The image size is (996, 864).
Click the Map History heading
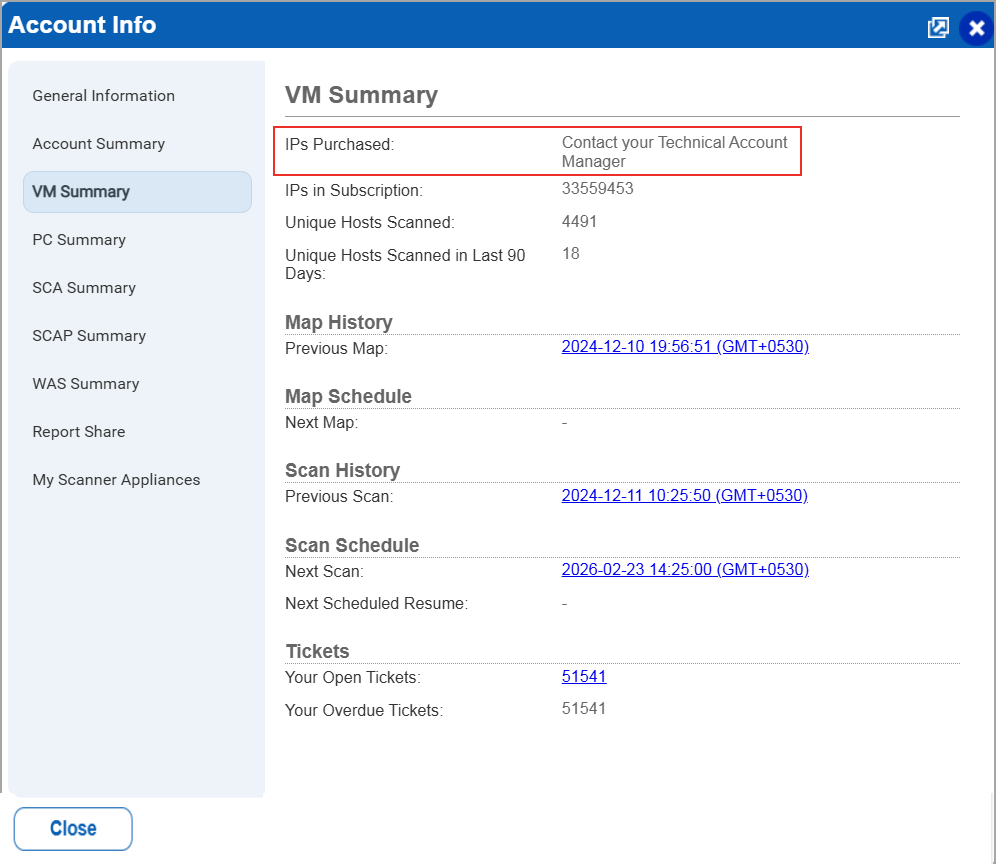339,322
